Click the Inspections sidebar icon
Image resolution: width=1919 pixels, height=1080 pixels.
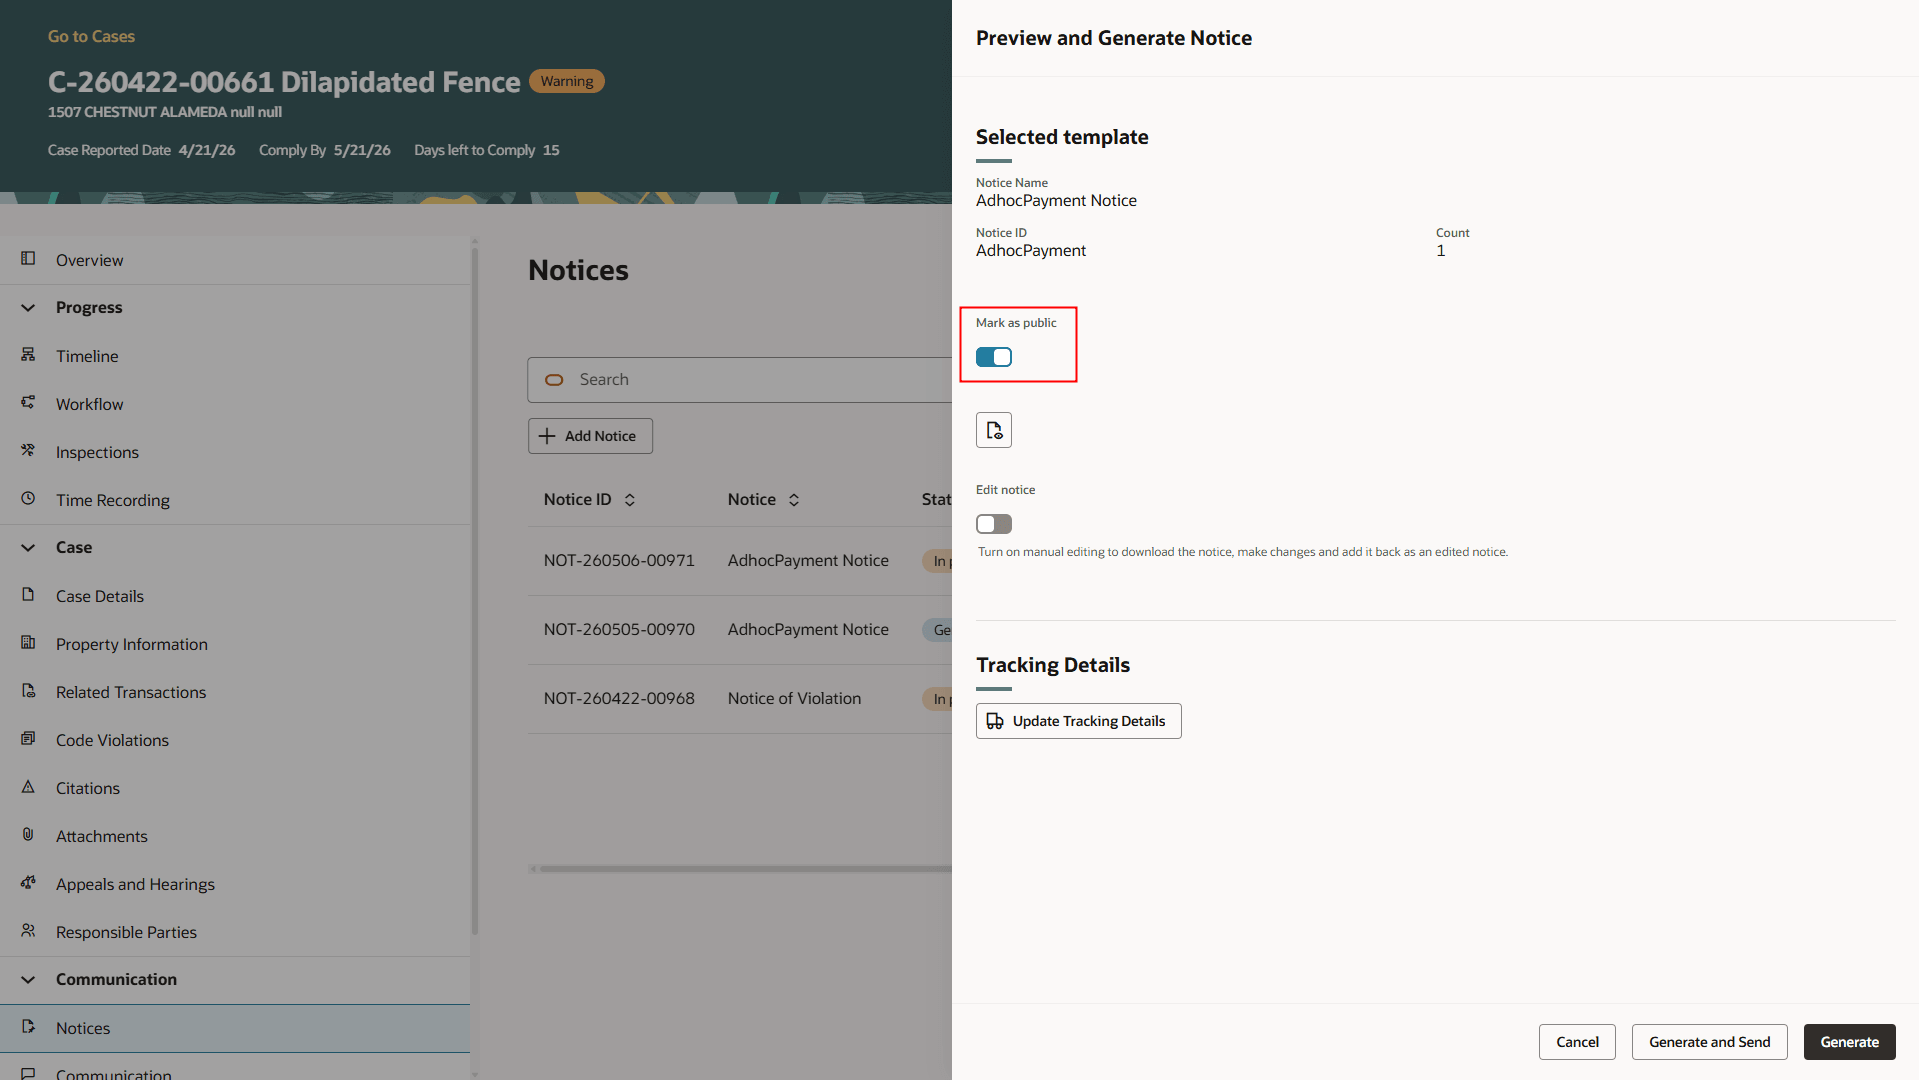(28, 451)
